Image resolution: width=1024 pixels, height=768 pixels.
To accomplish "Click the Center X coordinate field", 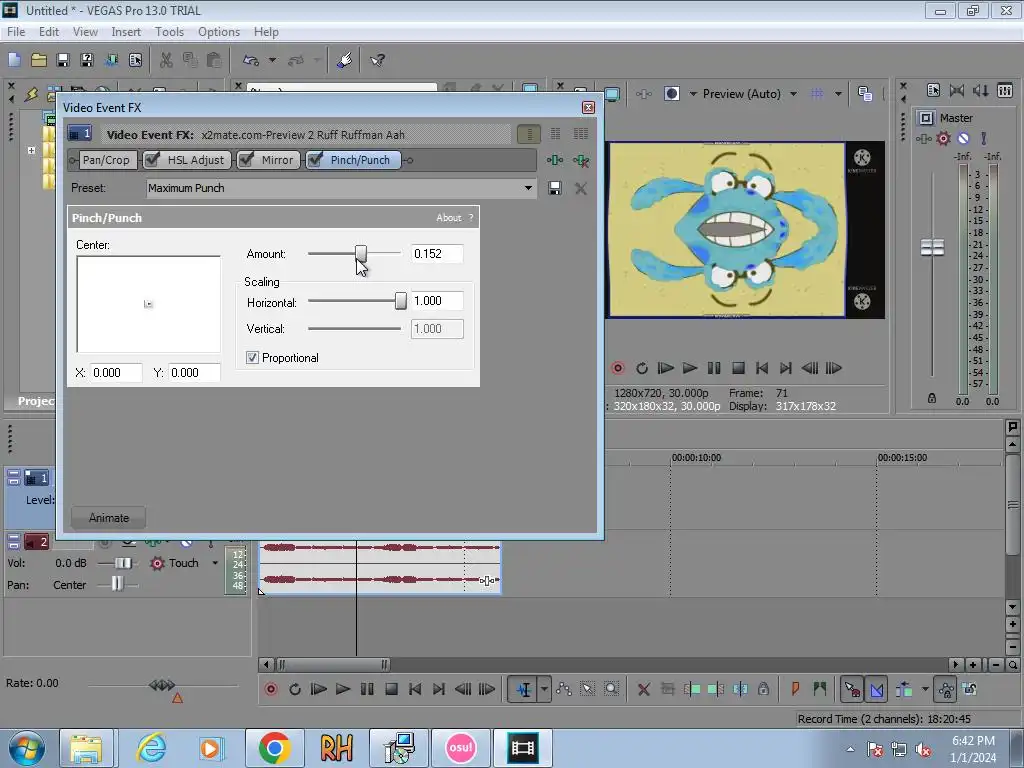I will click(x=116, y=373).
